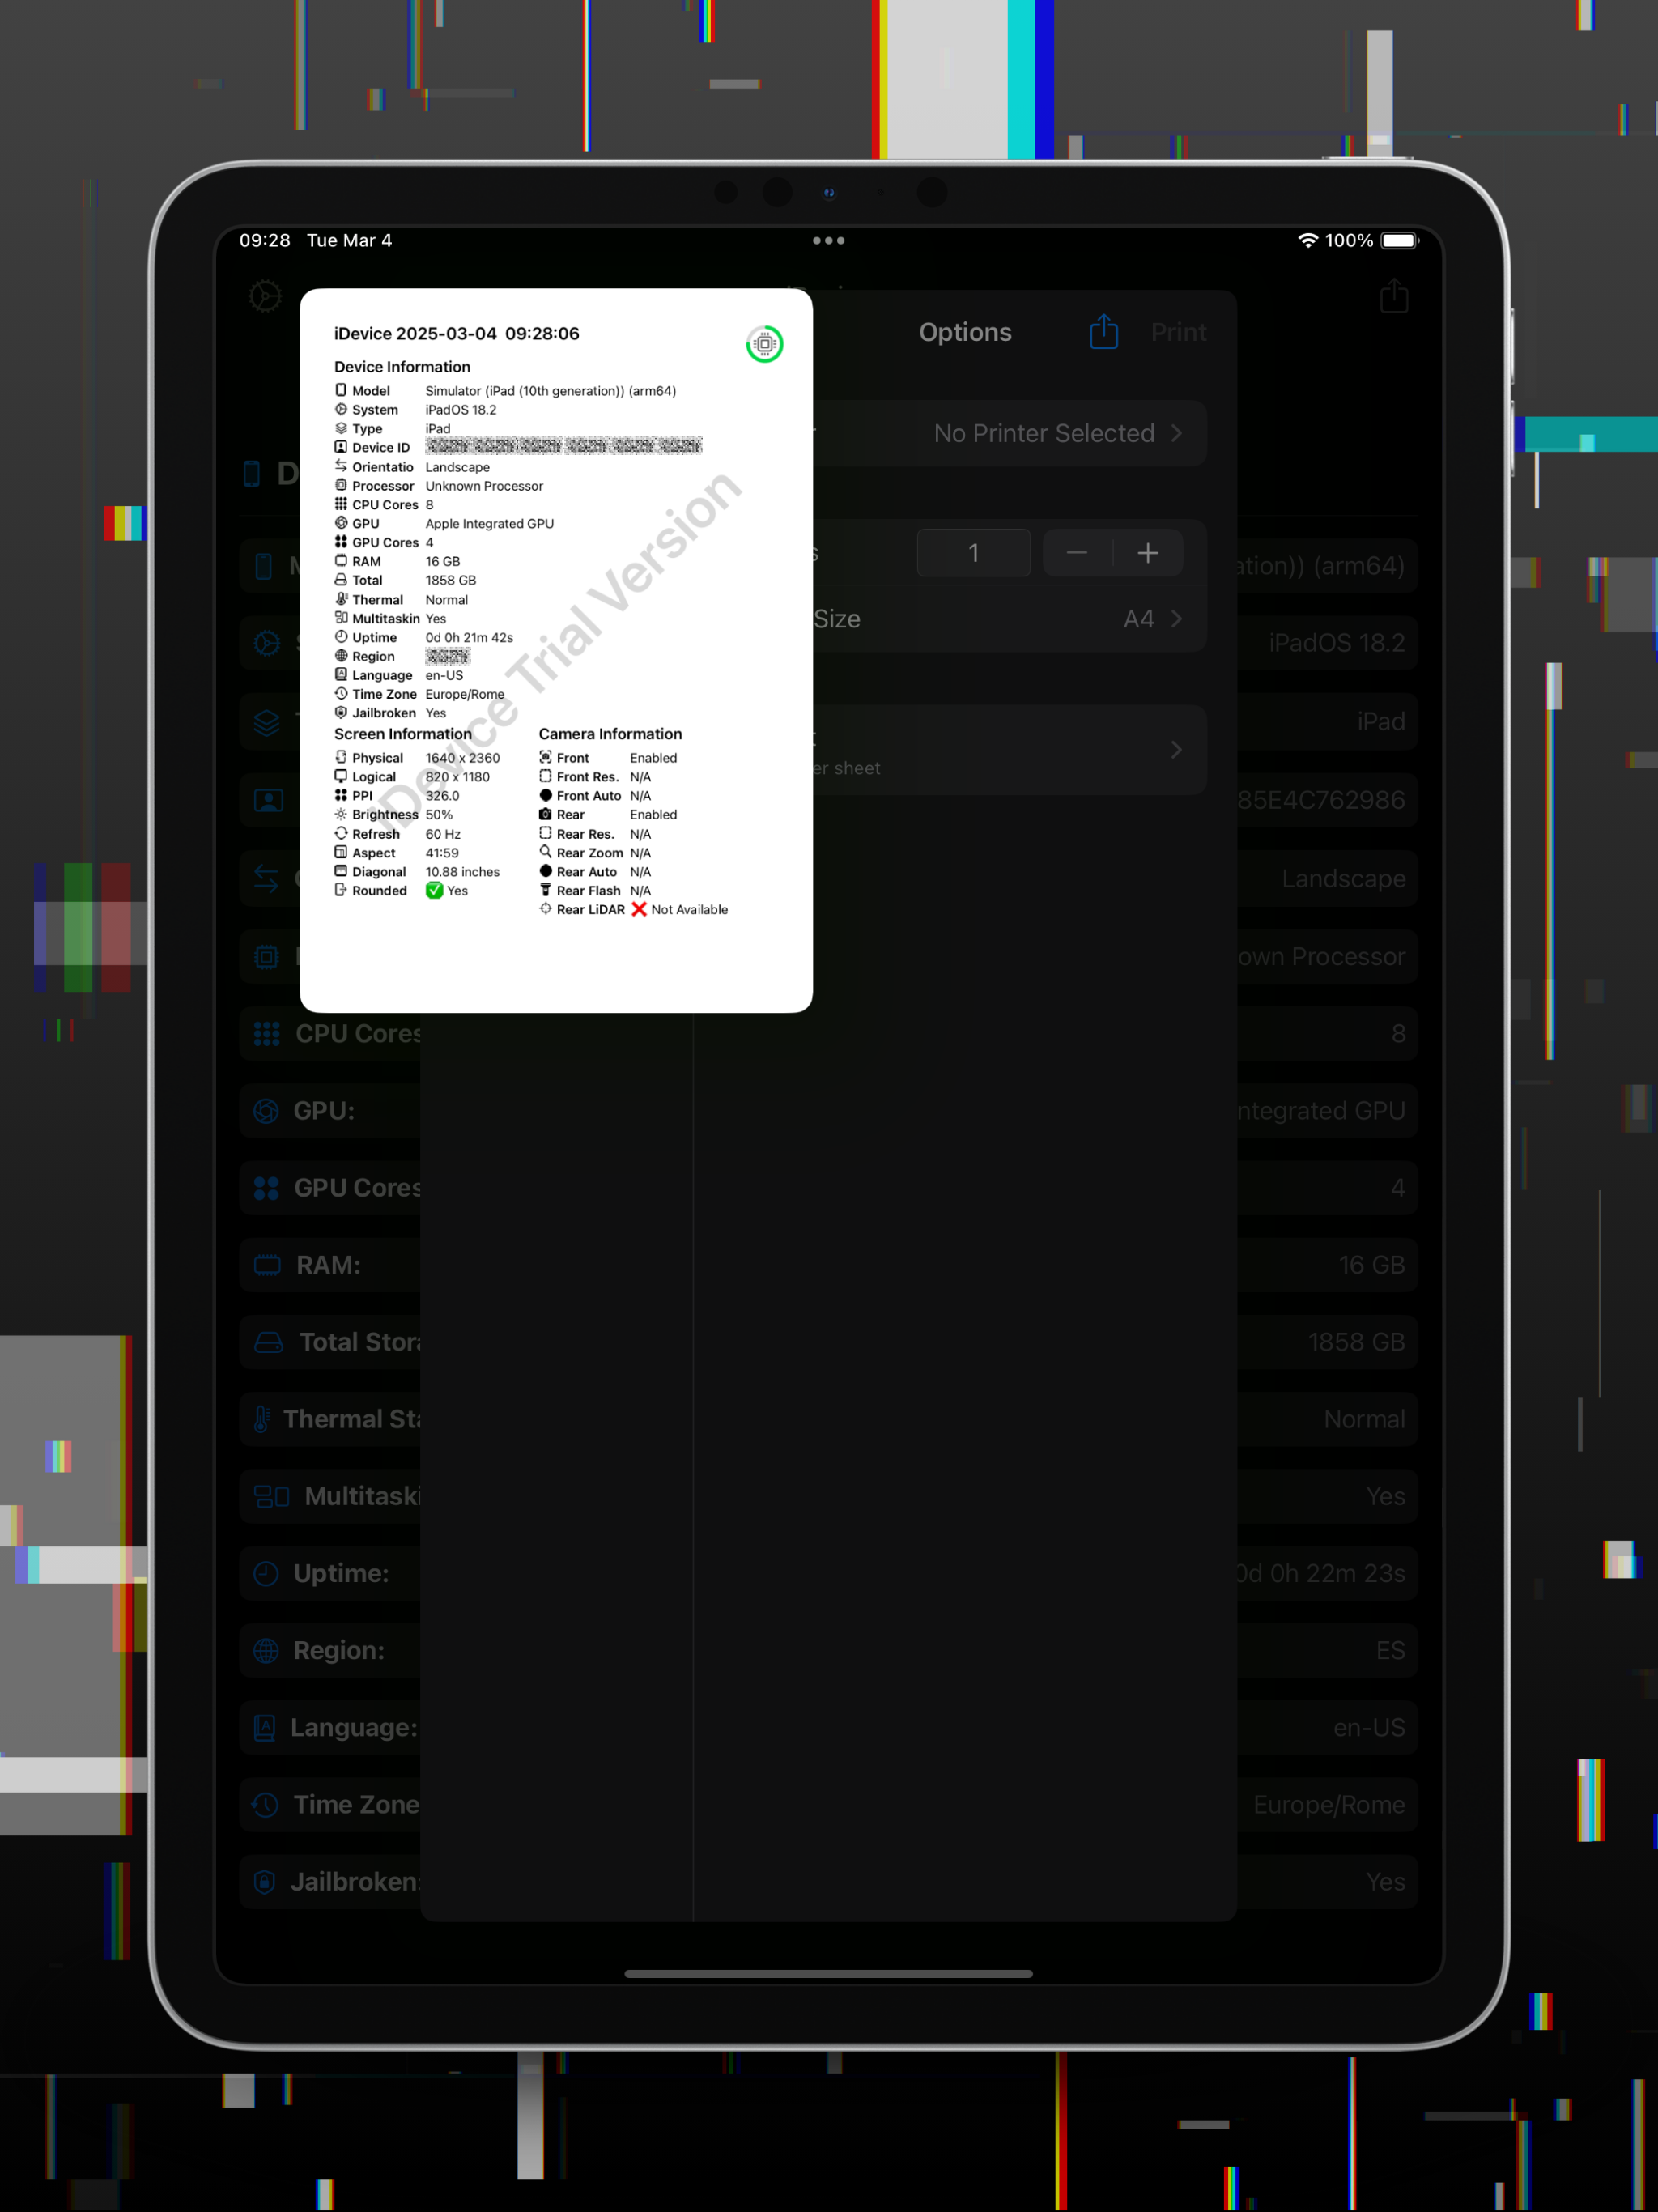Click the 'iPadOS 18.2' system value

pyautogui.click(x=1337, y=643)
